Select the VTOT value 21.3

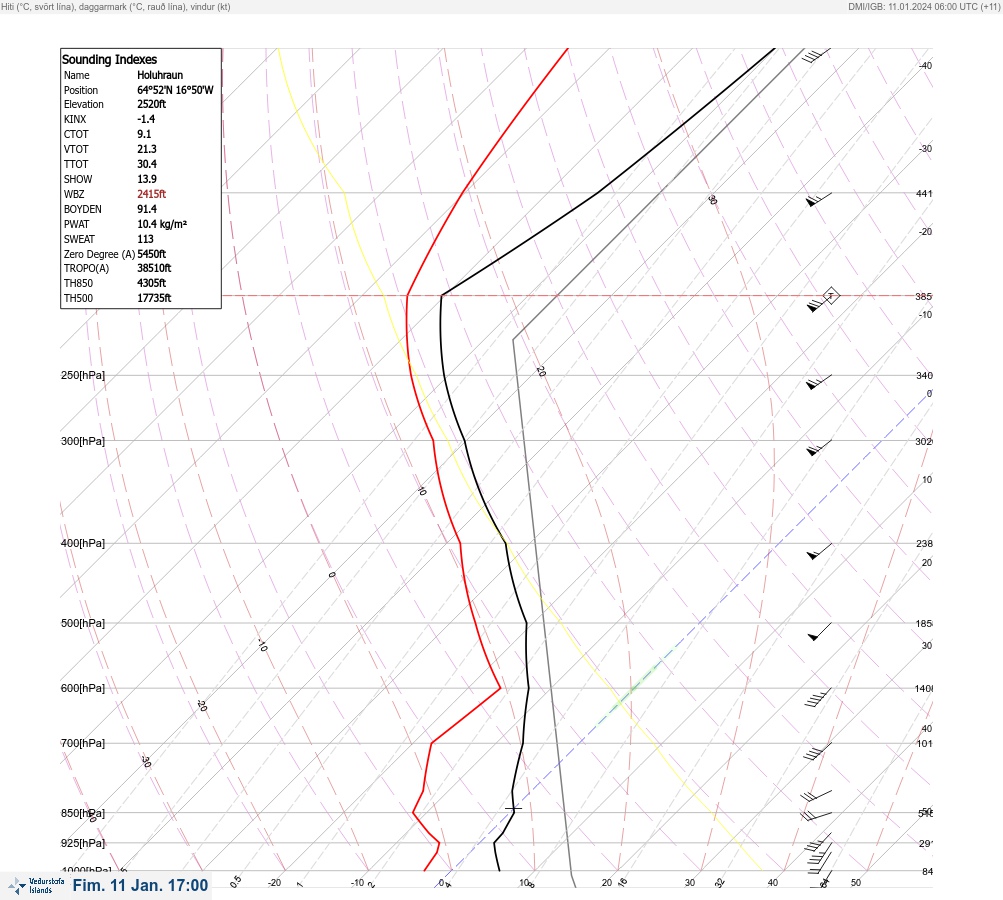146,149
